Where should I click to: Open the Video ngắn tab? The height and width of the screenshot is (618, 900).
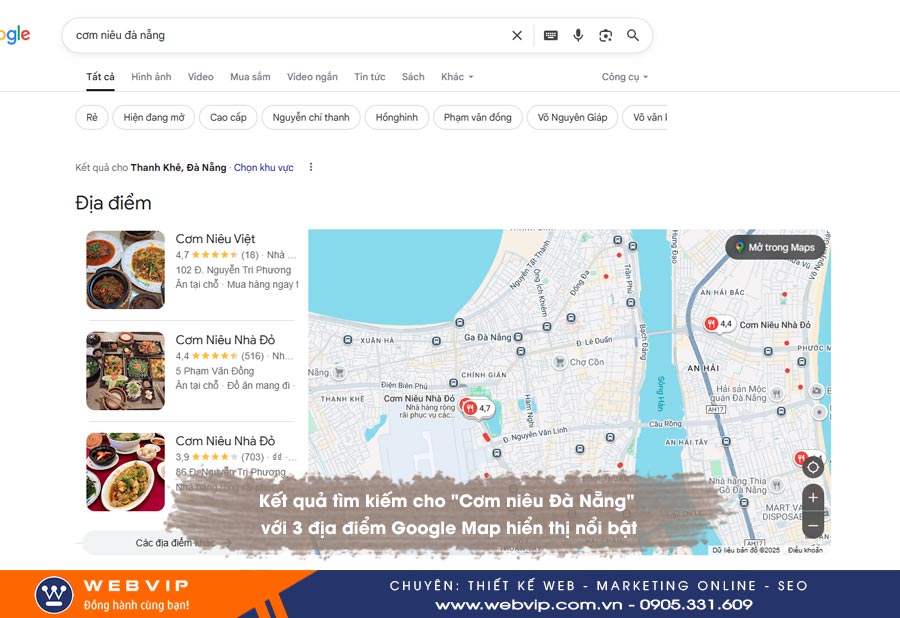tap(312, 77)
